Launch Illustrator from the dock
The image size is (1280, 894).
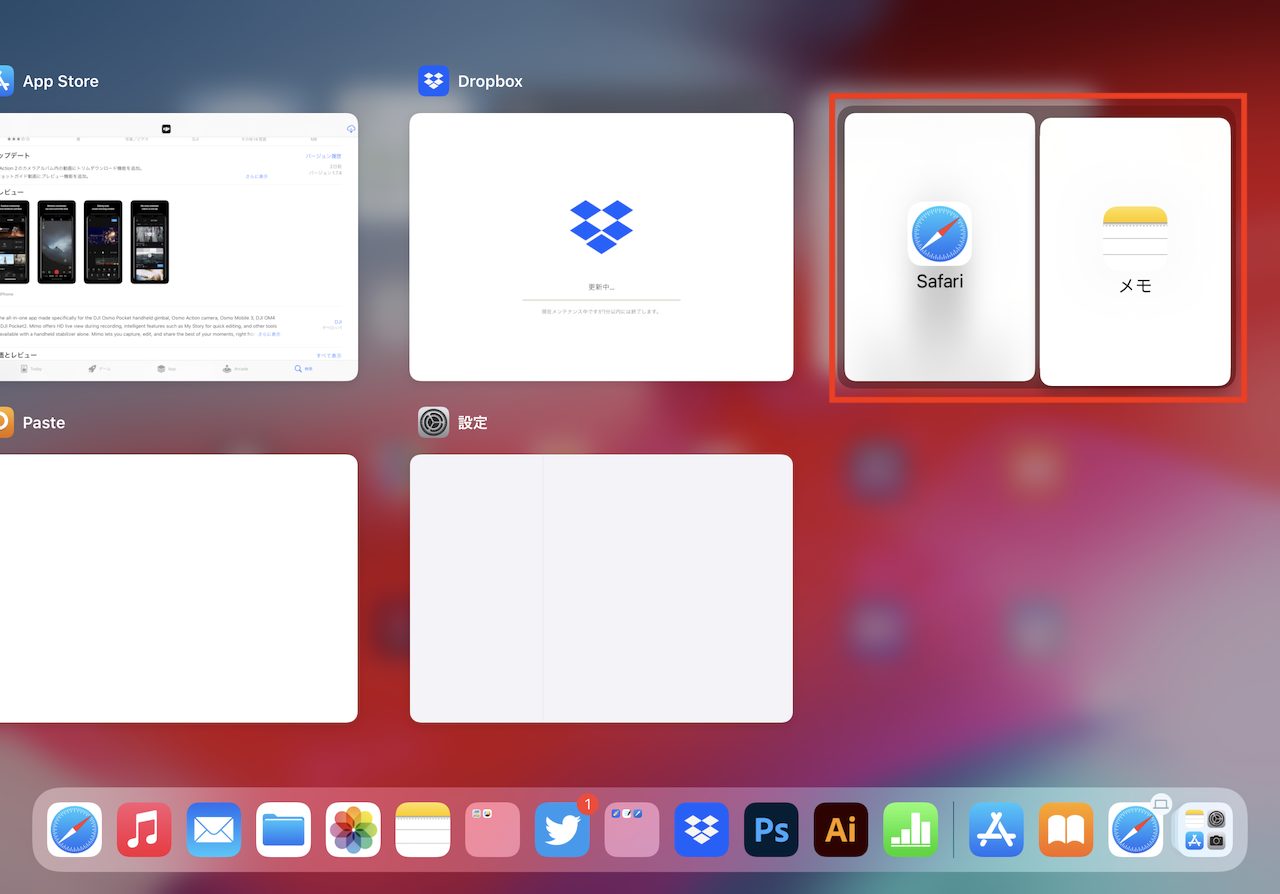point(841,829)
